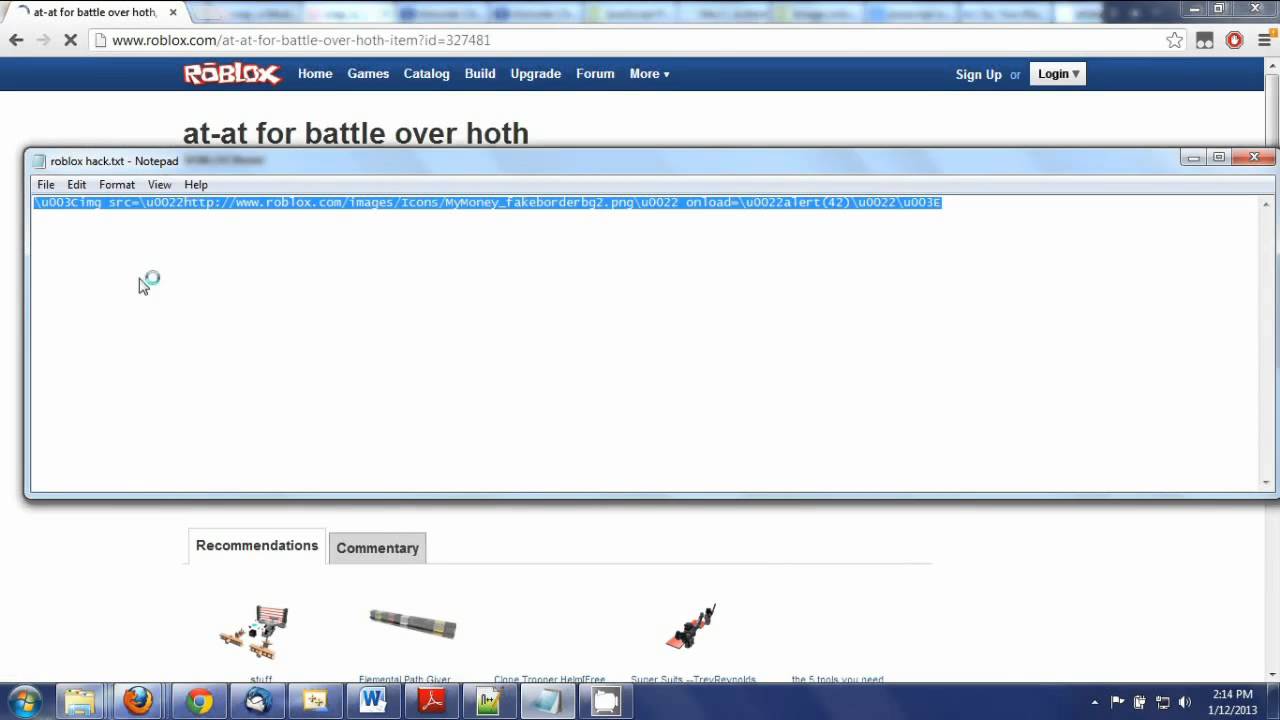Viewport: 1280px width, 720px height.
Task: Open the Notepad Edit menu
Action: pyautogui.click(x=77, y=185)
